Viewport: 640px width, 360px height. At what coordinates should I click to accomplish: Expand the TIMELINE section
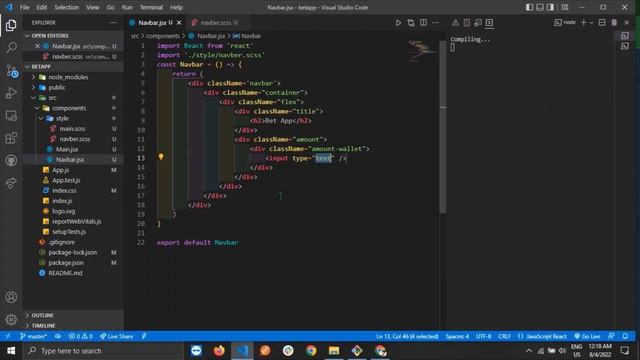click(x=73, y=325)
